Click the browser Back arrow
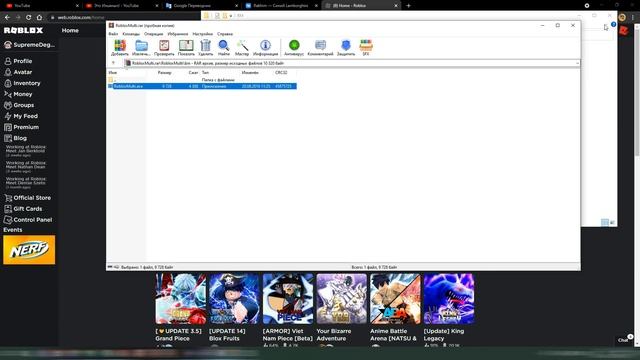The height and width of the screenshot is (360, 640). pos(7,17)
